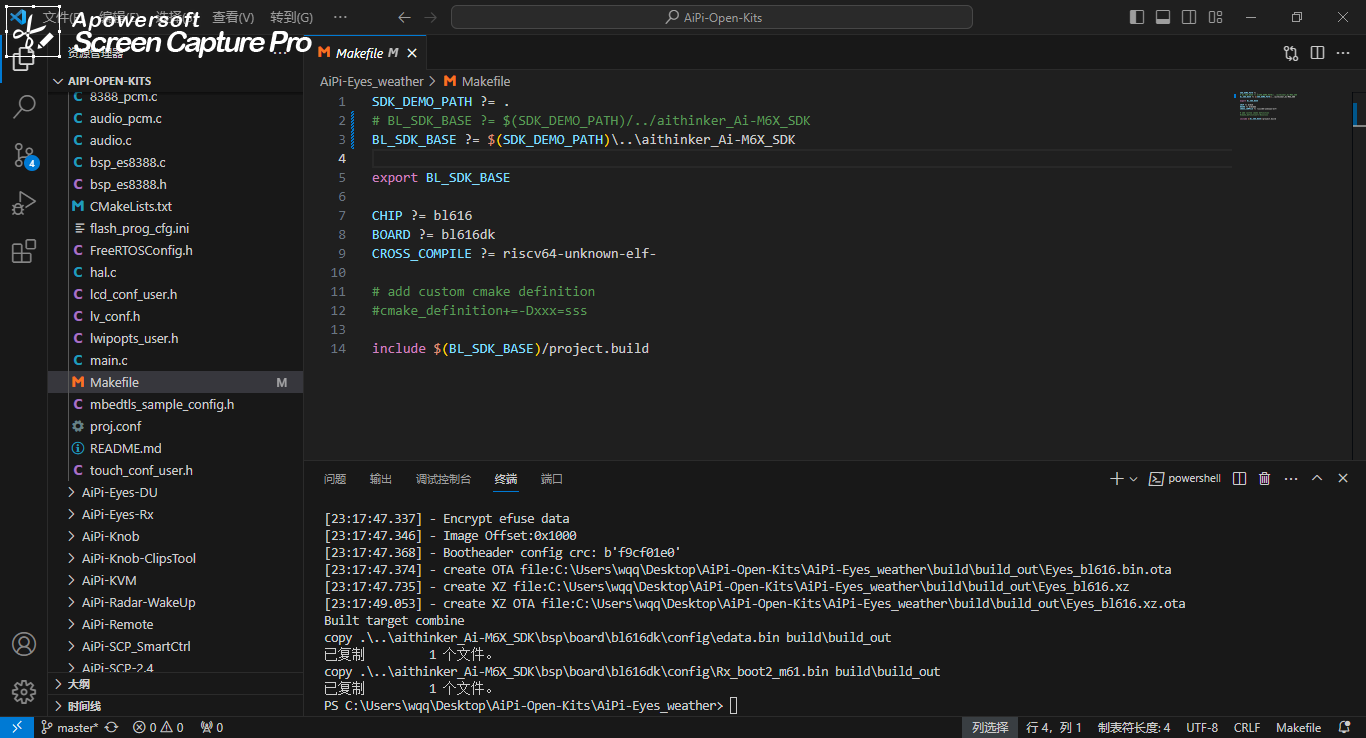Viewport: 1366px width, 738px height.
Task: Click 行 4, 列 1 cursor position status
Action: [x=1054, y=728]
